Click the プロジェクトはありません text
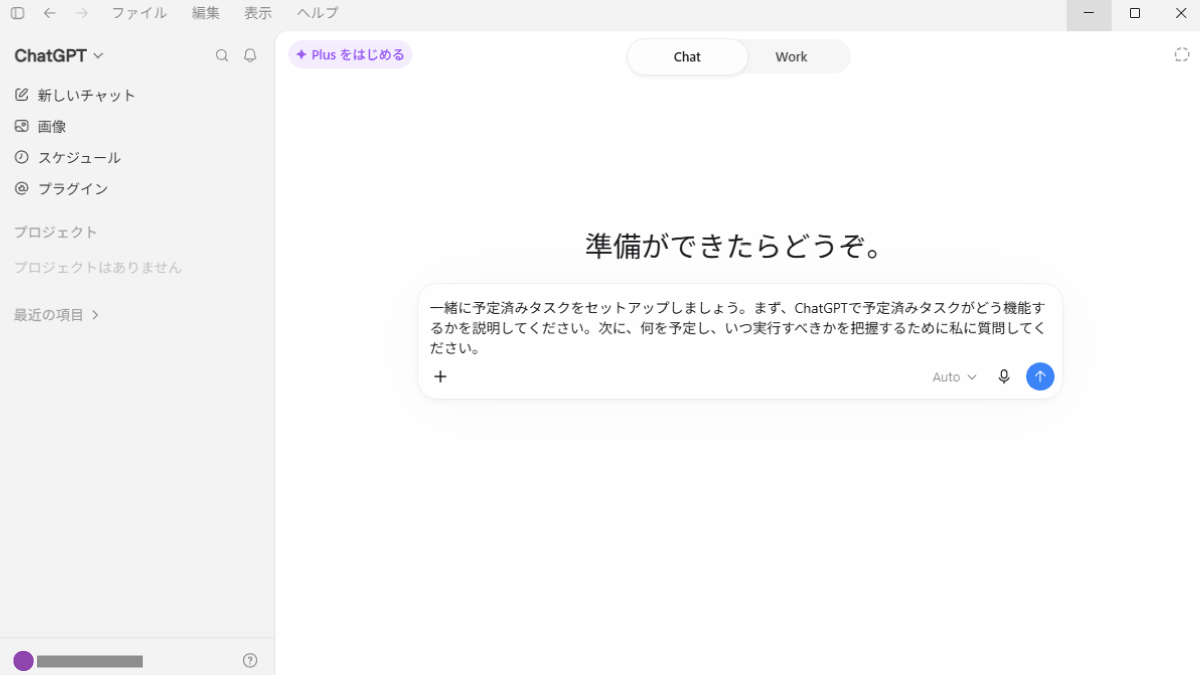 click(x=98, y=268)
